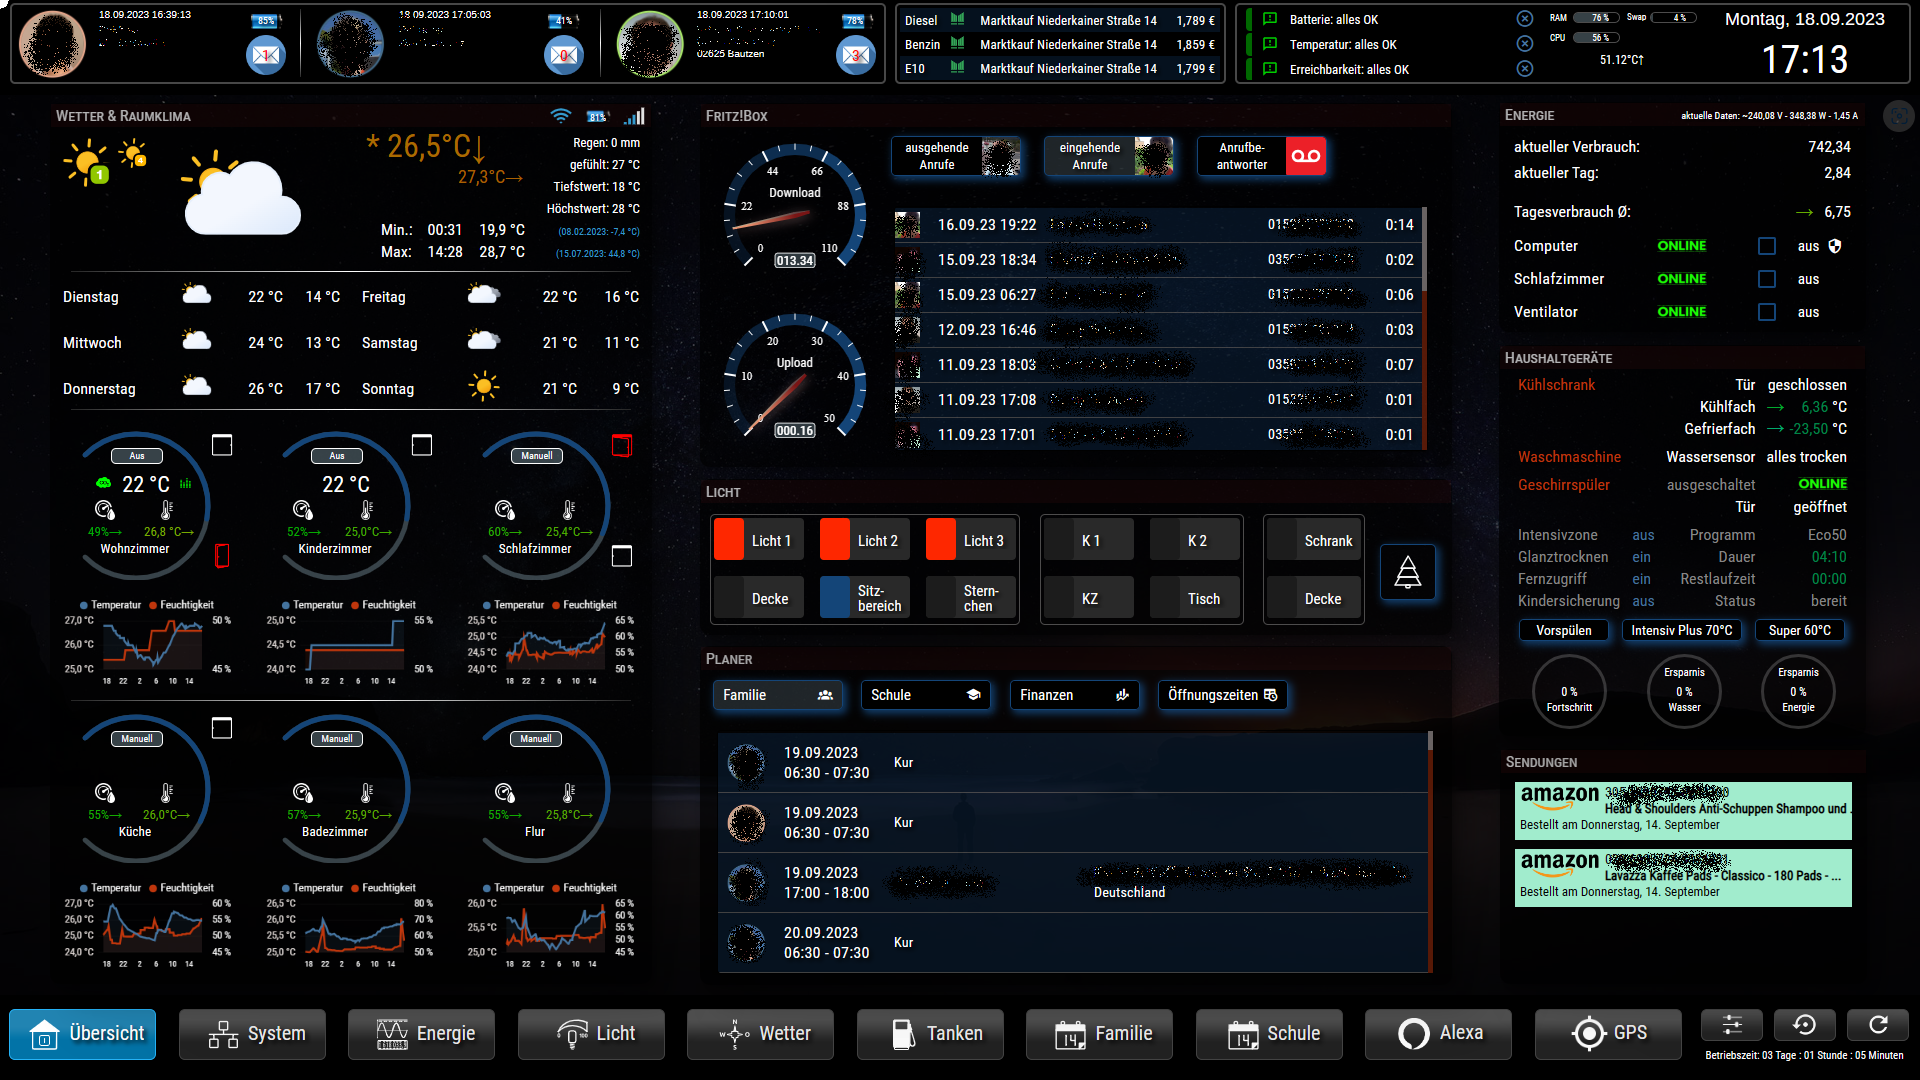Toggle Licht 2 switch
Image resolution: width=1920 pixels, height=1080 pixels.
pos(865,540)
